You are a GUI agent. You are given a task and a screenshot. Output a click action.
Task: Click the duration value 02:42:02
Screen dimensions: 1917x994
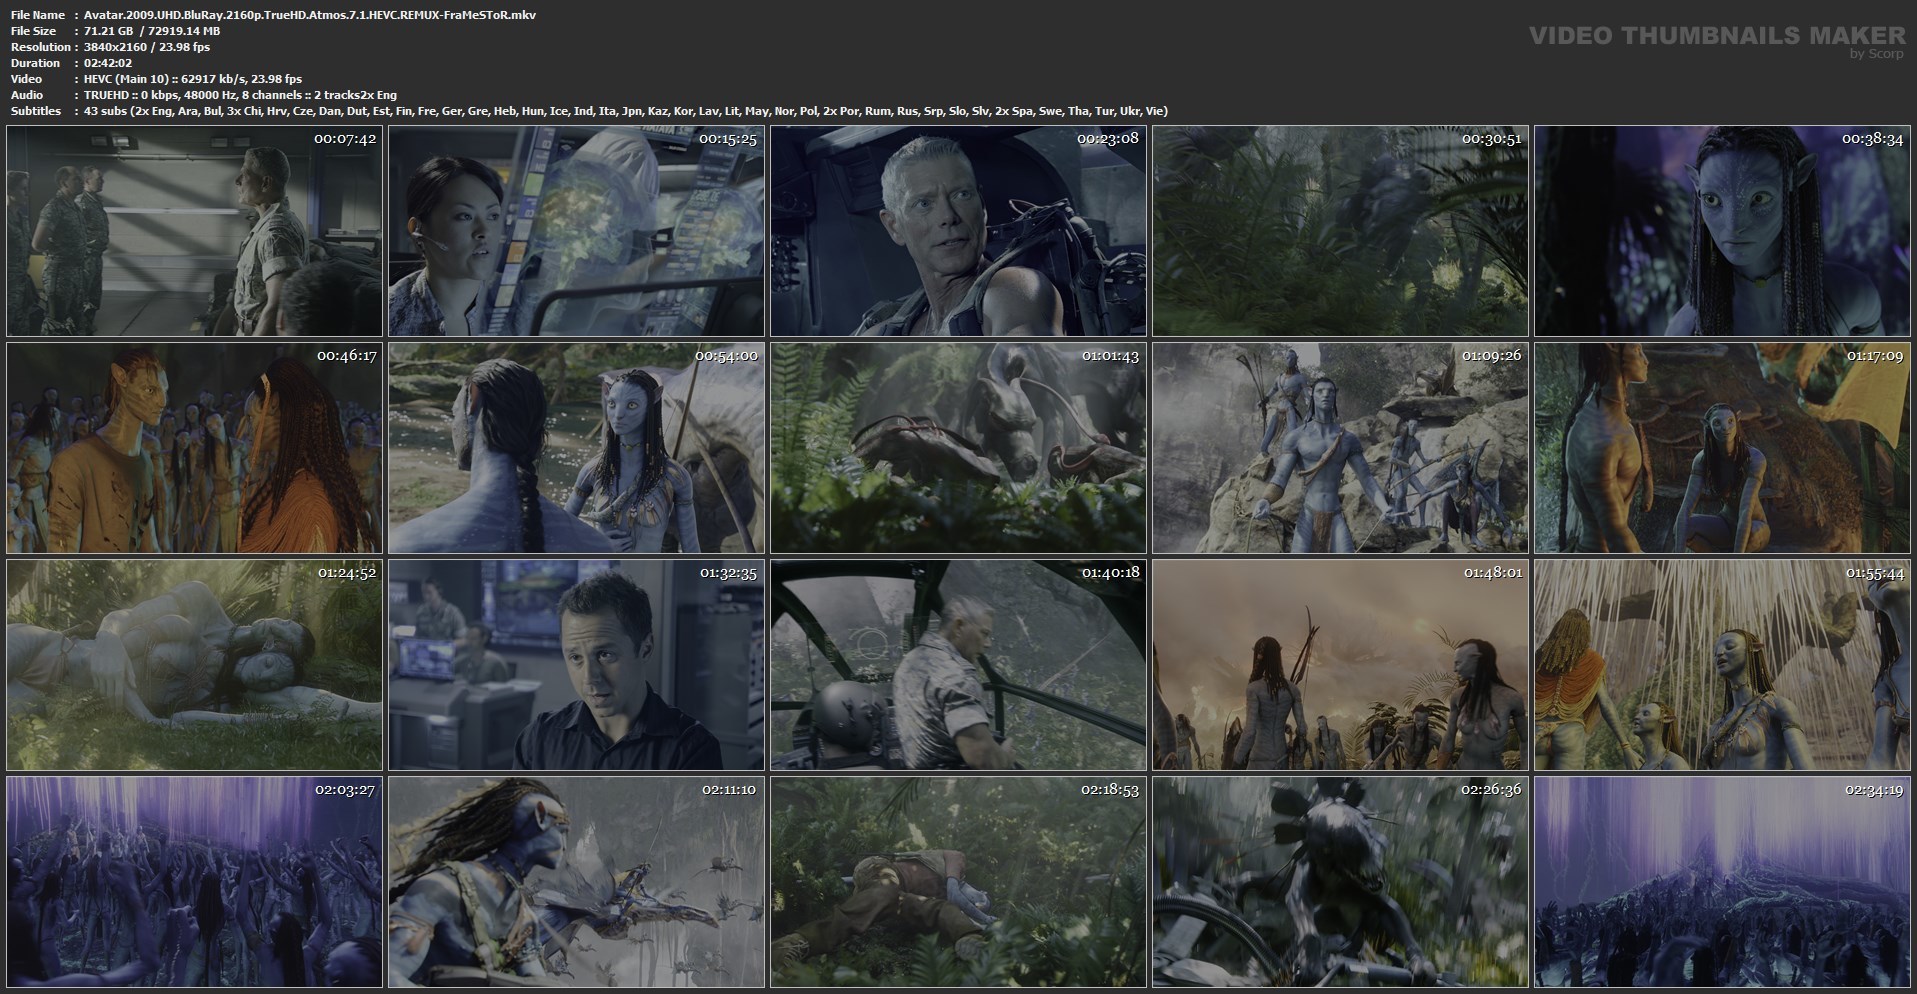[x=108, y=63]
